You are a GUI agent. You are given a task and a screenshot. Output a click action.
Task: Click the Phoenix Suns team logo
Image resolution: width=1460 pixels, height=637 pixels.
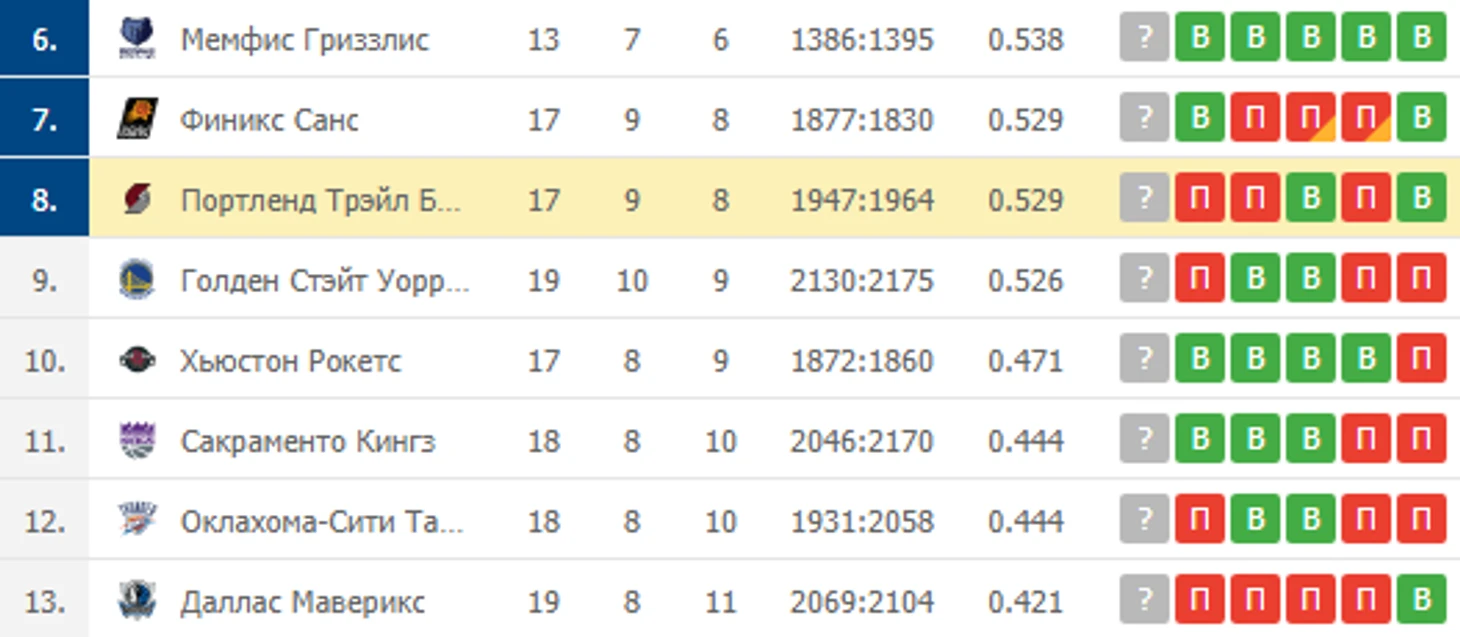tap(137, 120)
